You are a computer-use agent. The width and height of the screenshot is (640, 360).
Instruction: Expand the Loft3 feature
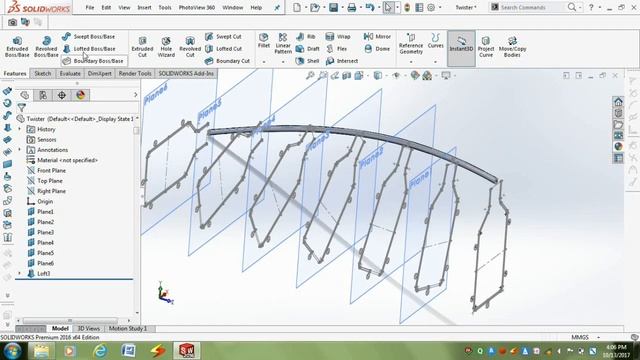tap(20, 273)
